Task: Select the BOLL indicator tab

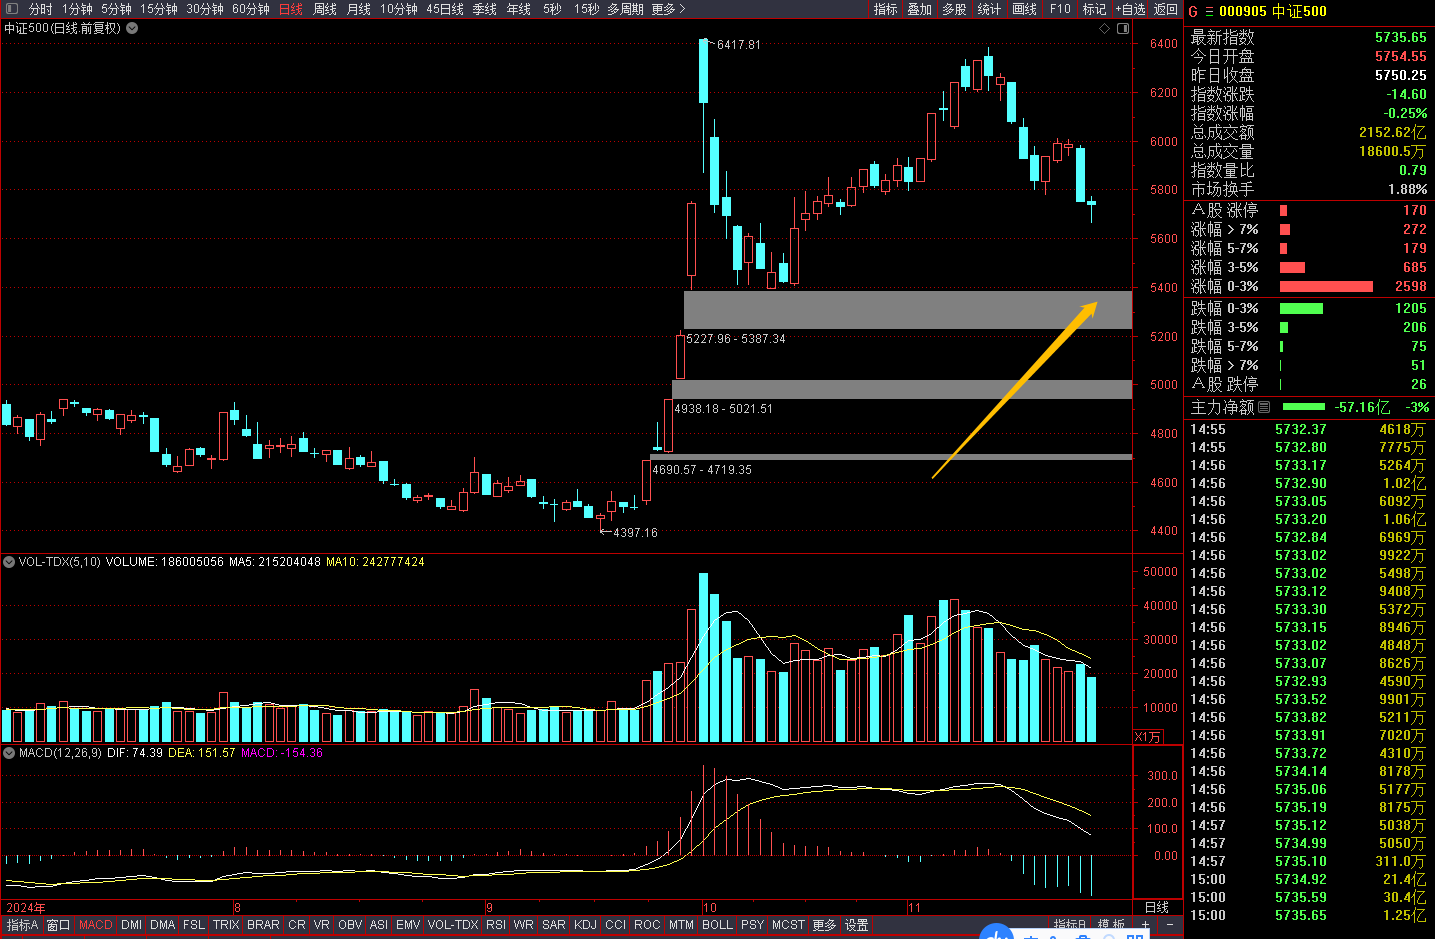Action: (717, 925)
